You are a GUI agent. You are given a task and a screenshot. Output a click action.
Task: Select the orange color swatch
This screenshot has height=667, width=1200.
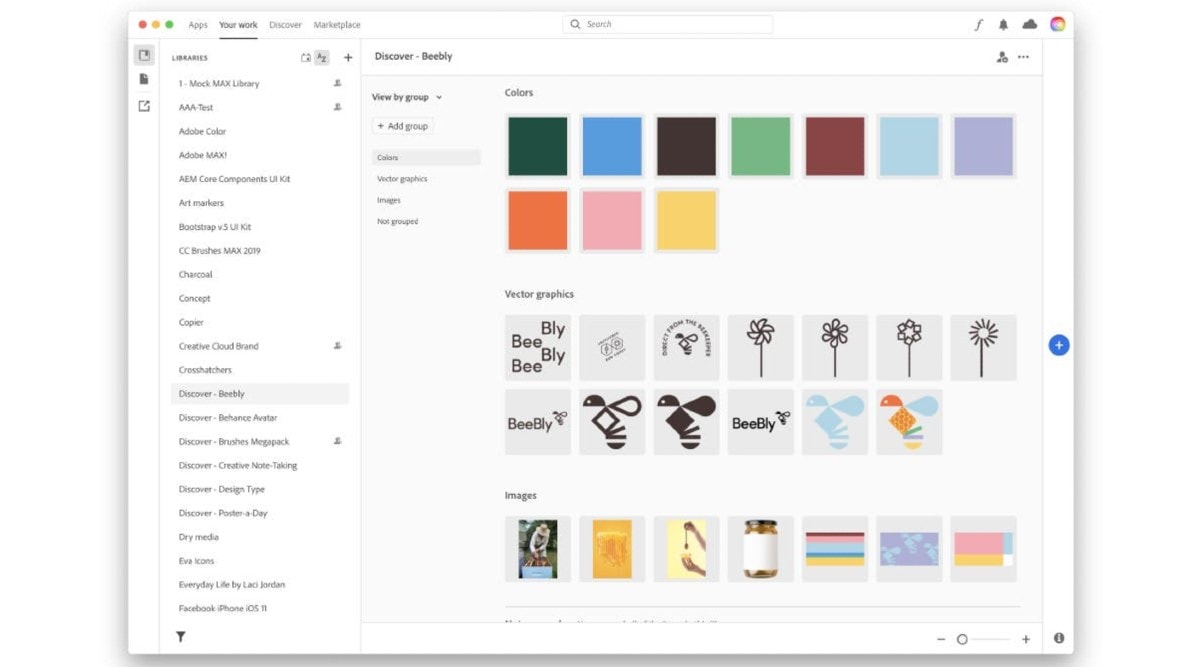pyautogui.click(x=537, y=220)
